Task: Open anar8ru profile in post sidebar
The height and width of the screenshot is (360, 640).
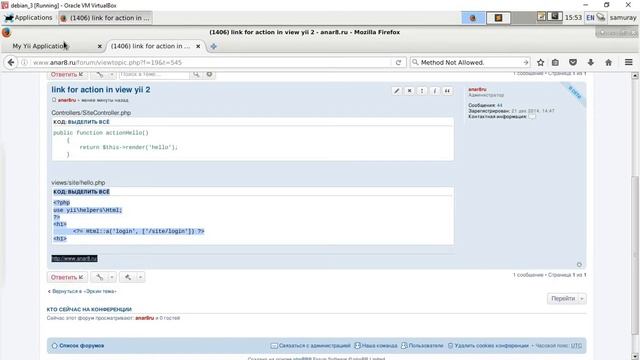Action: [478, 89]
